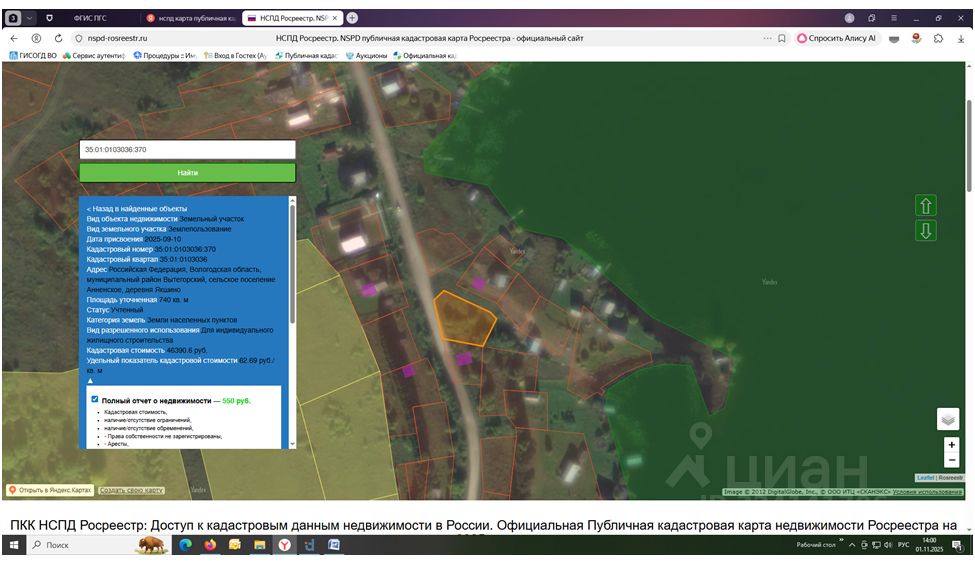Viewport: 975px width, 564px height.
Task: Close the НСПД Росреестр tab
Action: (x=335, y=18)
